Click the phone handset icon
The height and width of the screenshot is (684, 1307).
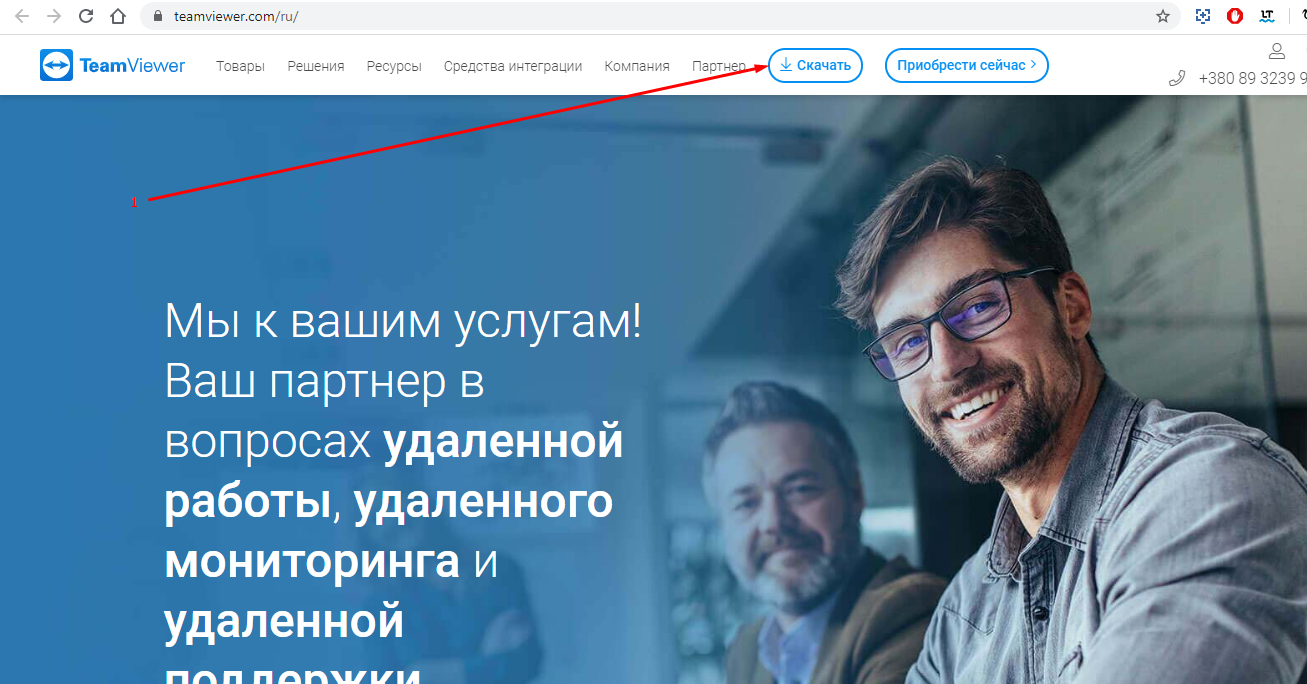[x=1177, y=78]
